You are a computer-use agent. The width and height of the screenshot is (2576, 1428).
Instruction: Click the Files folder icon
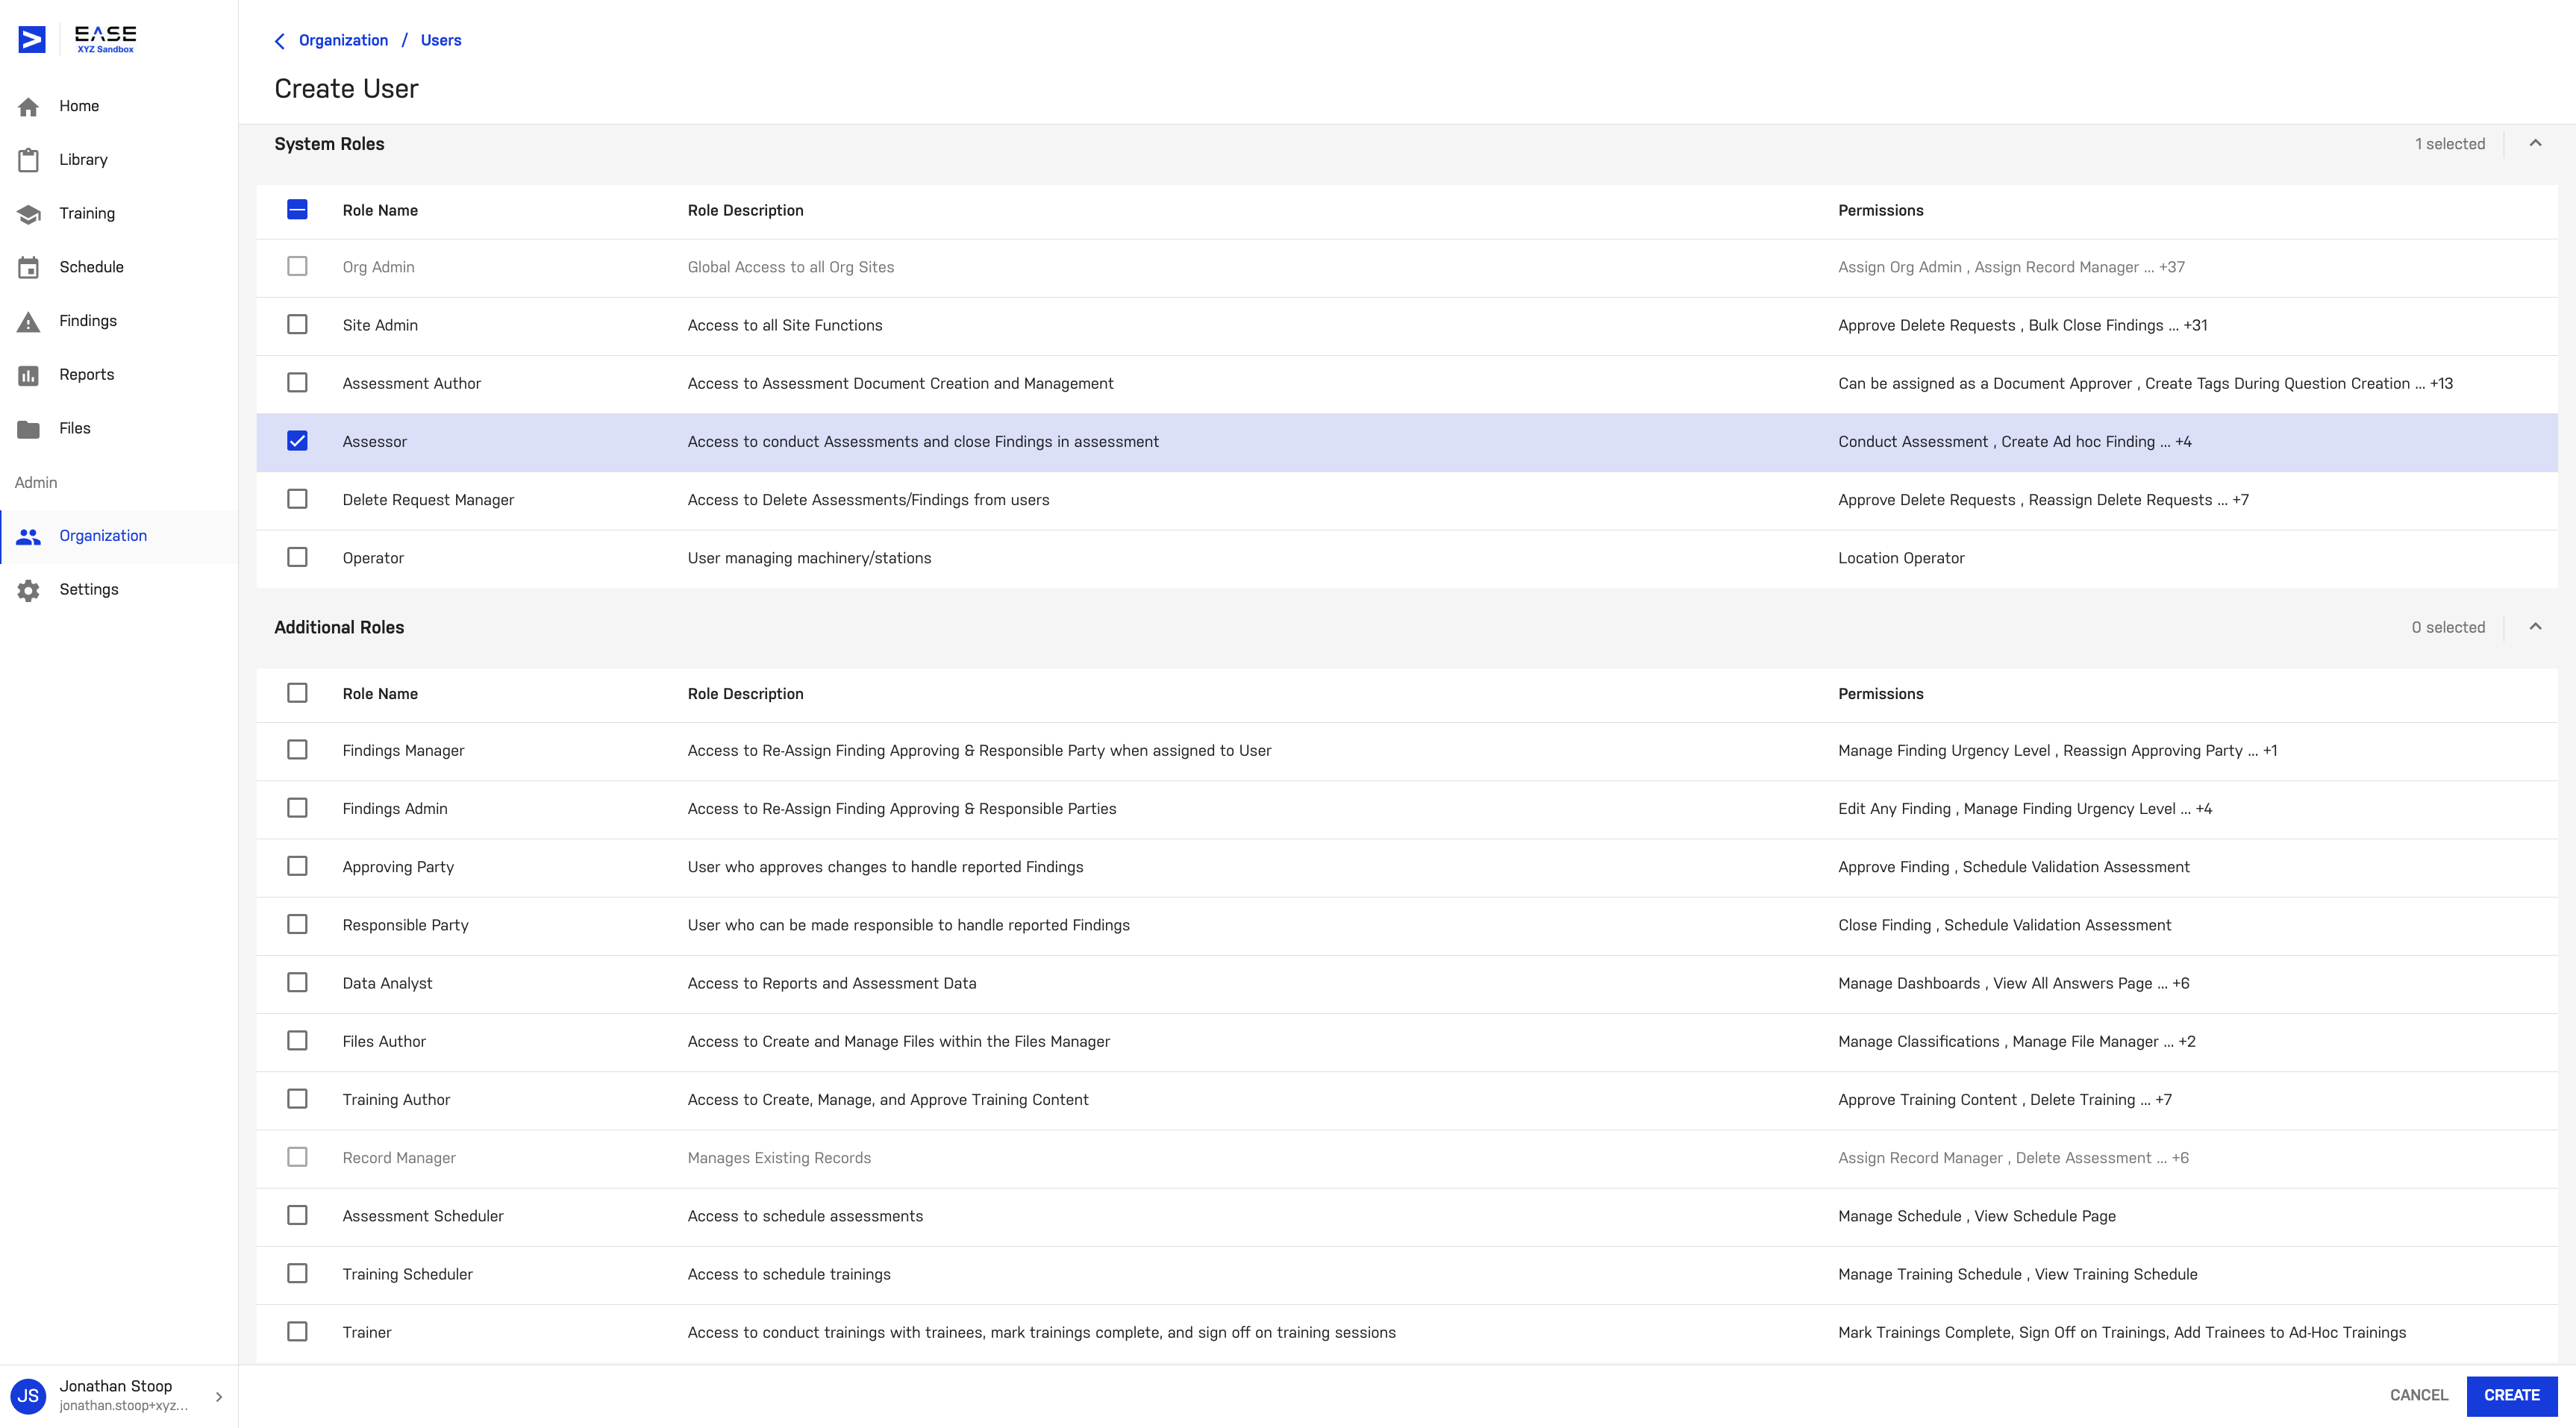click(28, 429)
